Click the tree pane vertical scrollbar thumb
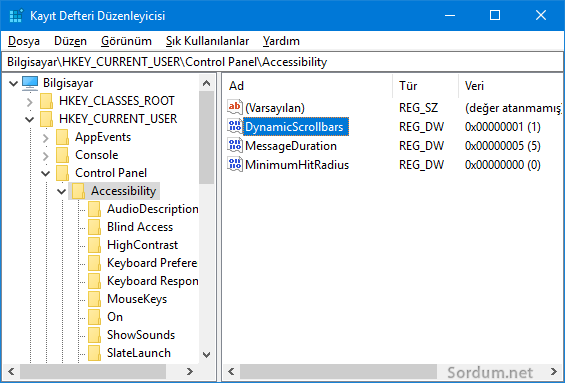This screenshot has height=383, width=565. click(206, 138)
